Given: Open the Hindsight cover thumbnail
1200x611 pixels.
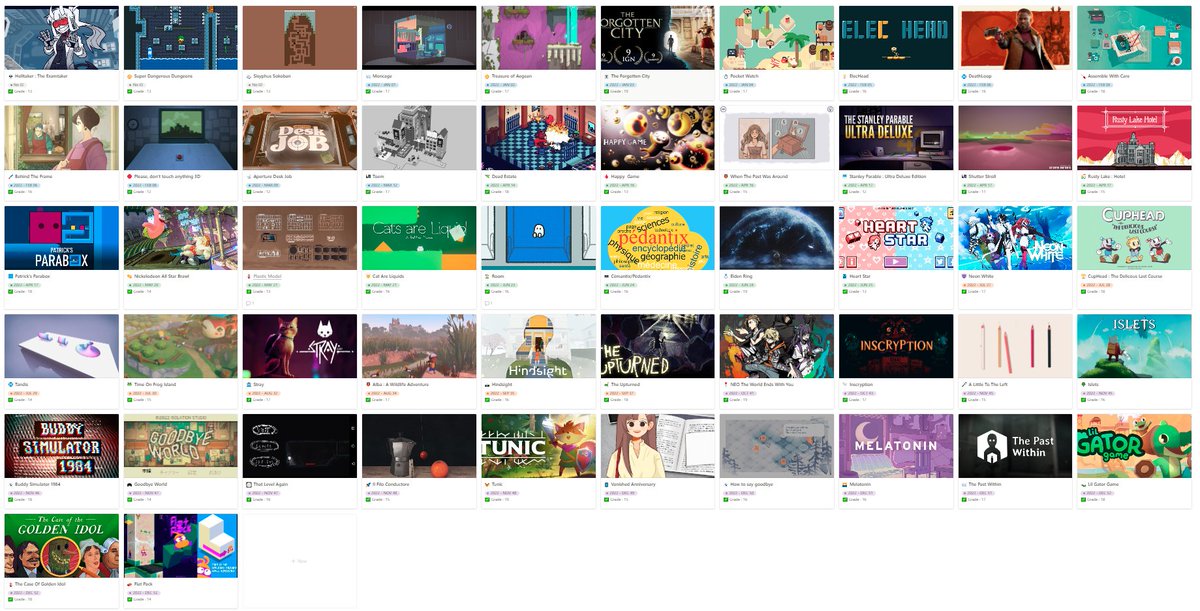Looking at the screenshot, I should [537, 346].
